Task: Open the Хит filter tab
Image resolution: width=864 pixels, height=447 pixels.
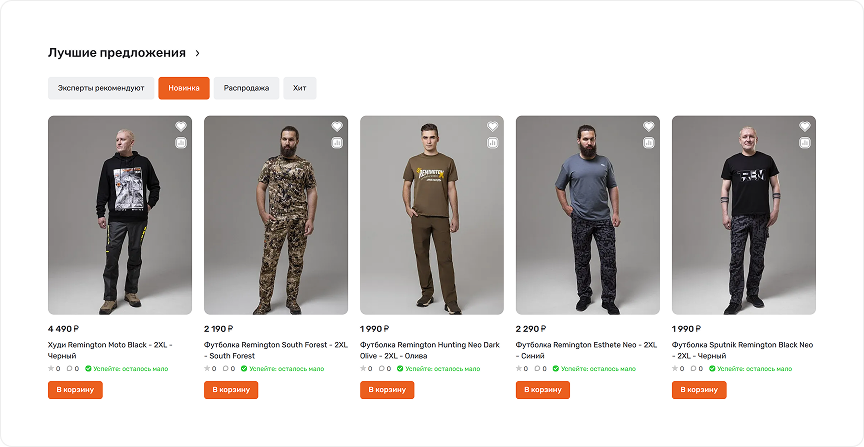Action: [300, 88]
